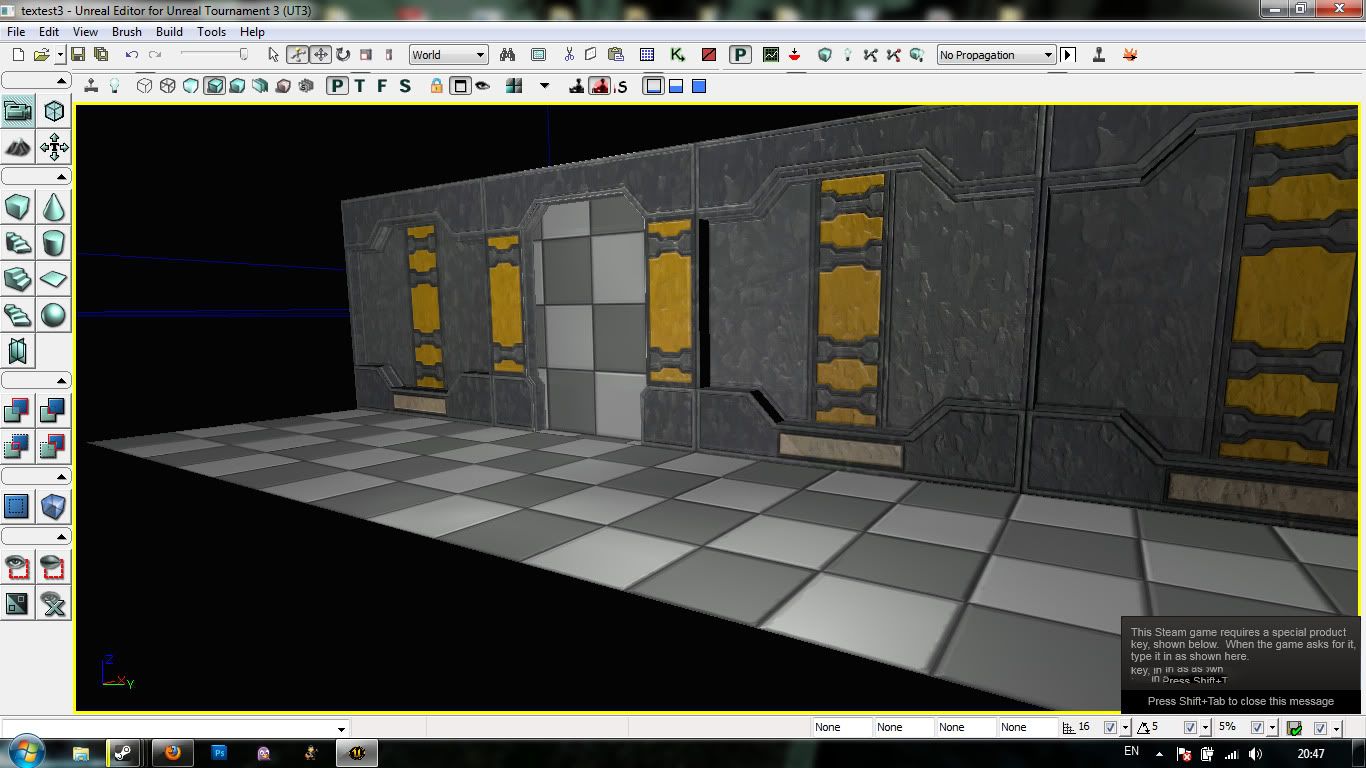Screen dimensions: 1366x768
Task: Click the cylinder brush builder
Action: [54, 243]
